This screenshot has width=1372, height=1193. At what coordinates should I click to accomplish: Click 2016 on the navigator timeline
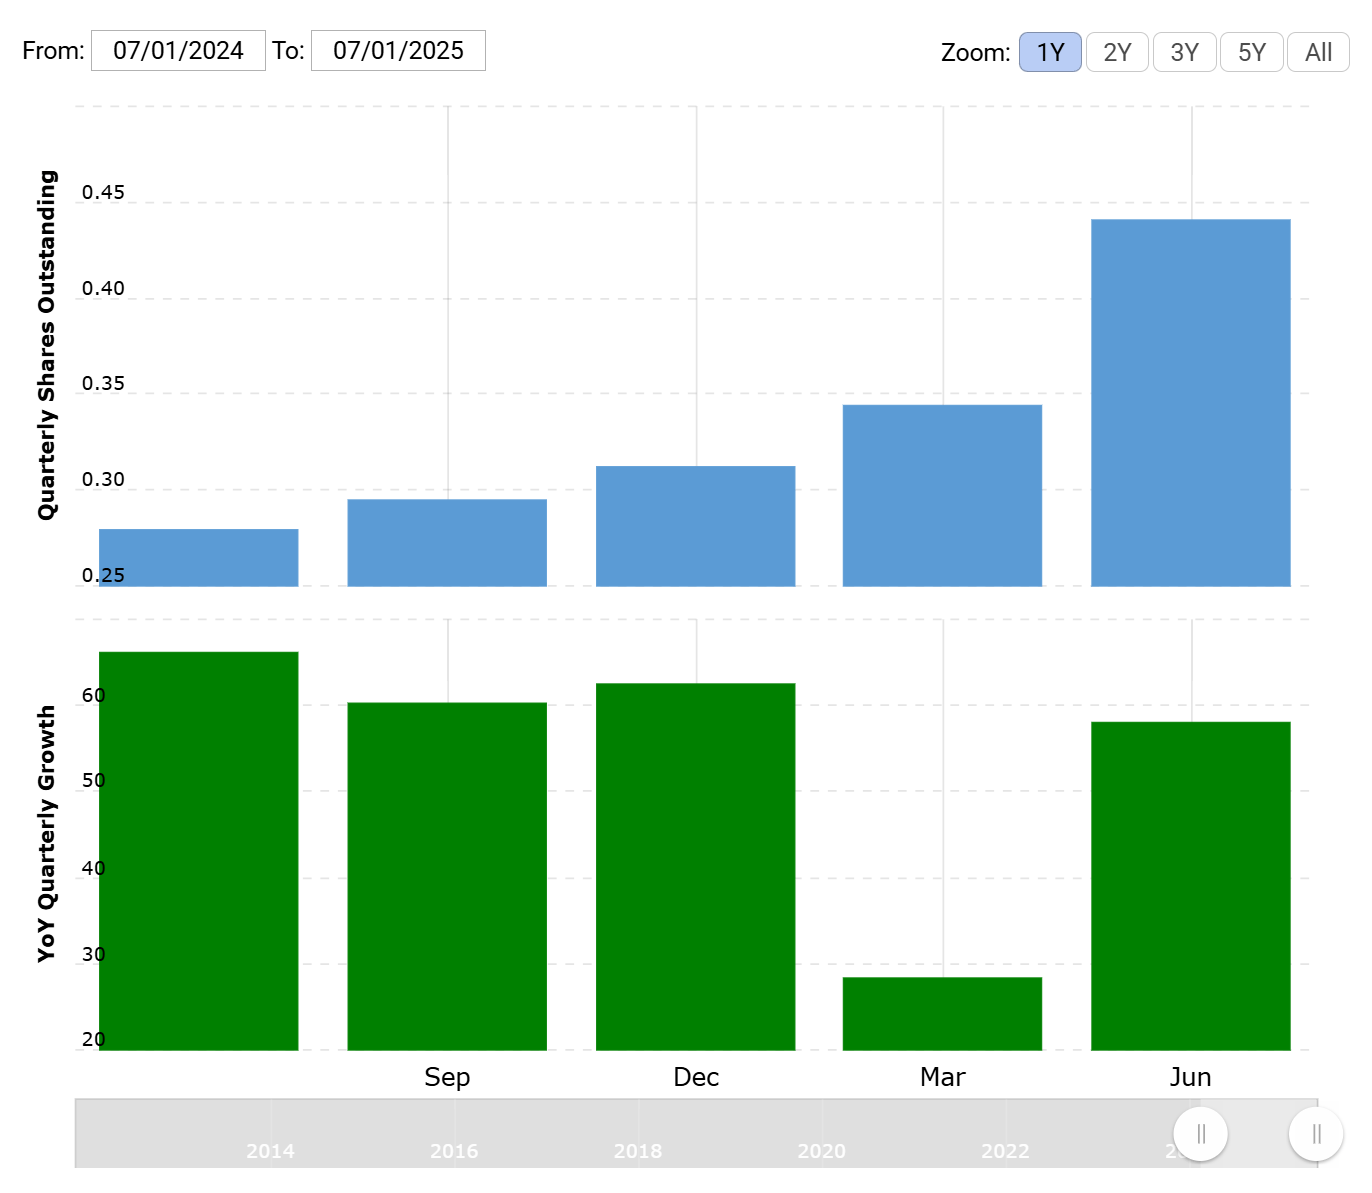point(454,1151)
